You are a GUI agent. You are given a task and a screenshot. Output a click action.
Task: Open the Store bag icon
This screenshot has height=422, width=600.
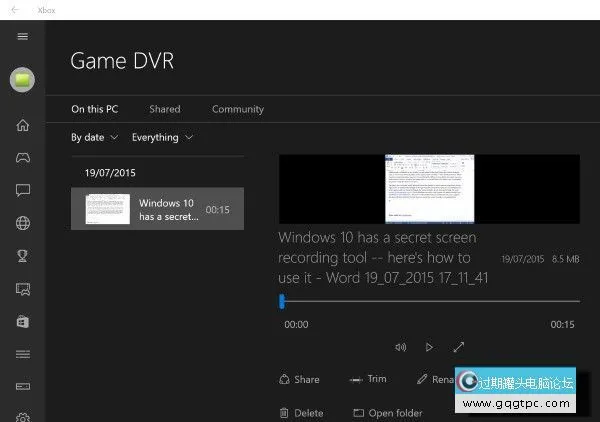pos(22,321)
